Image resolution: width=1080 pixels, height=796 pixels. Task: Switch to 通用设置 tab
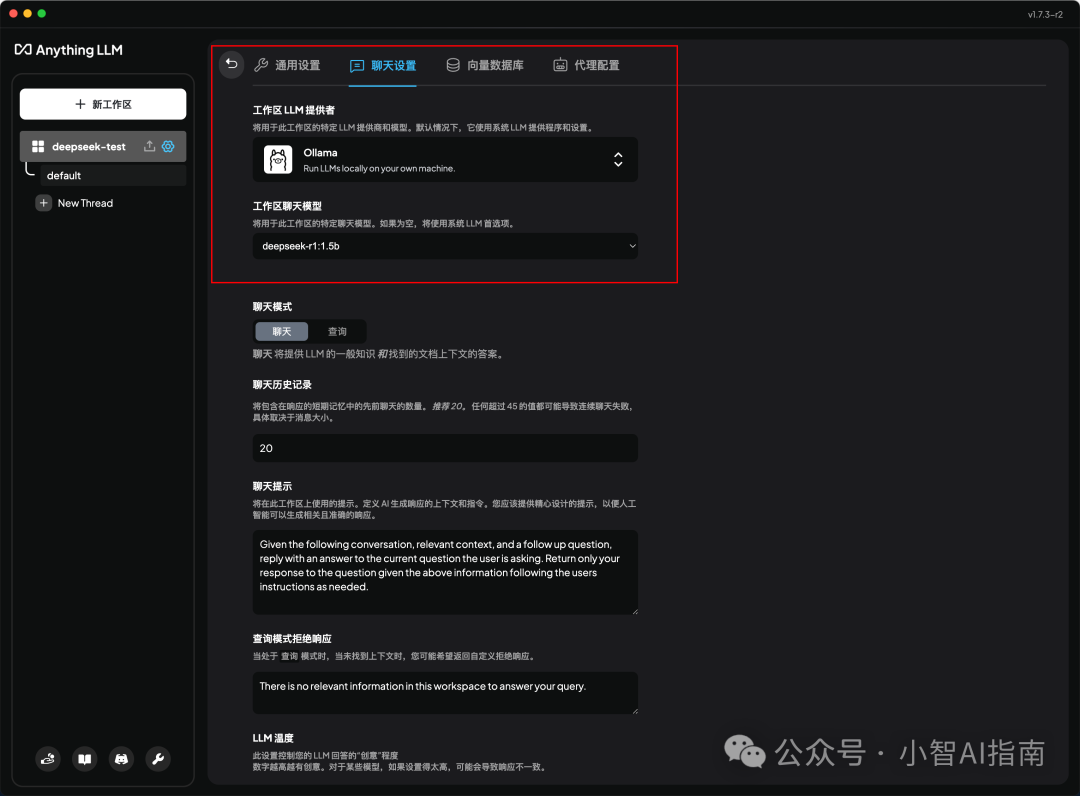pos(287,65)
